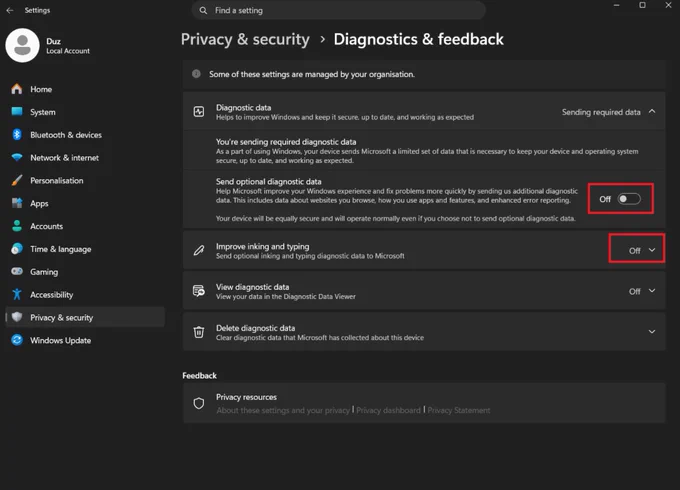Click the Apps icon in sidebar
Viewport: 680px width, 490px height.
[x=17, y=203]
